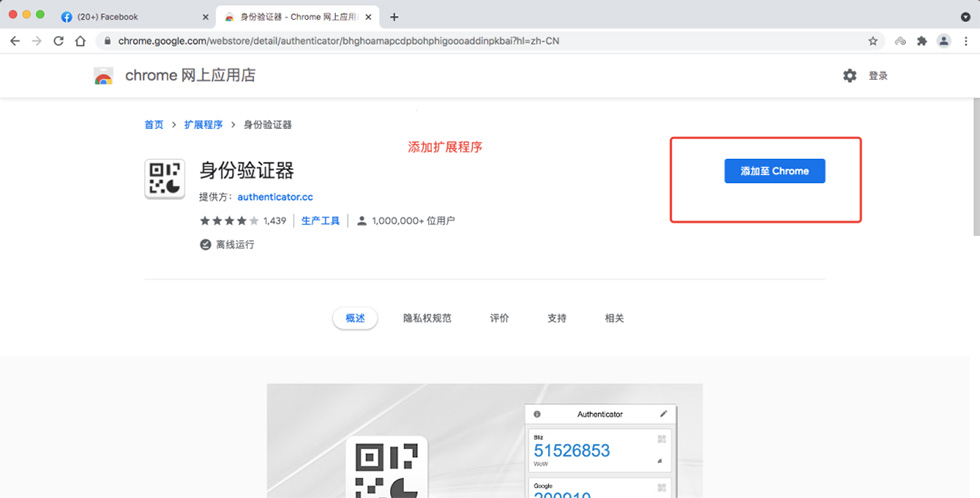Reload the page with refresh icon

click(58, 41)
